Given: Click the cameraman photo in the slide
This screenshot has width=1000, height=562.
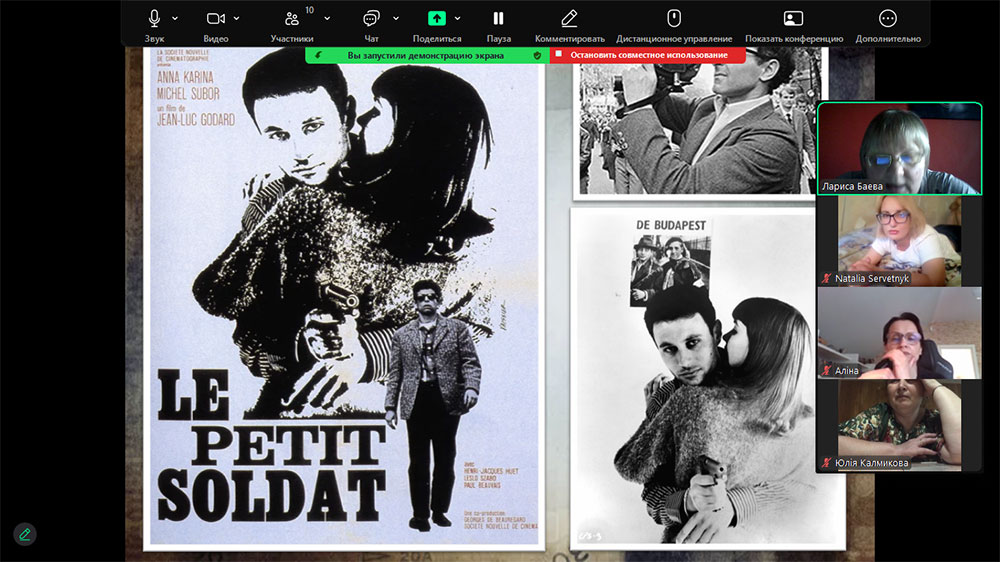Looking at the screenshot, I should pos(698,123).
